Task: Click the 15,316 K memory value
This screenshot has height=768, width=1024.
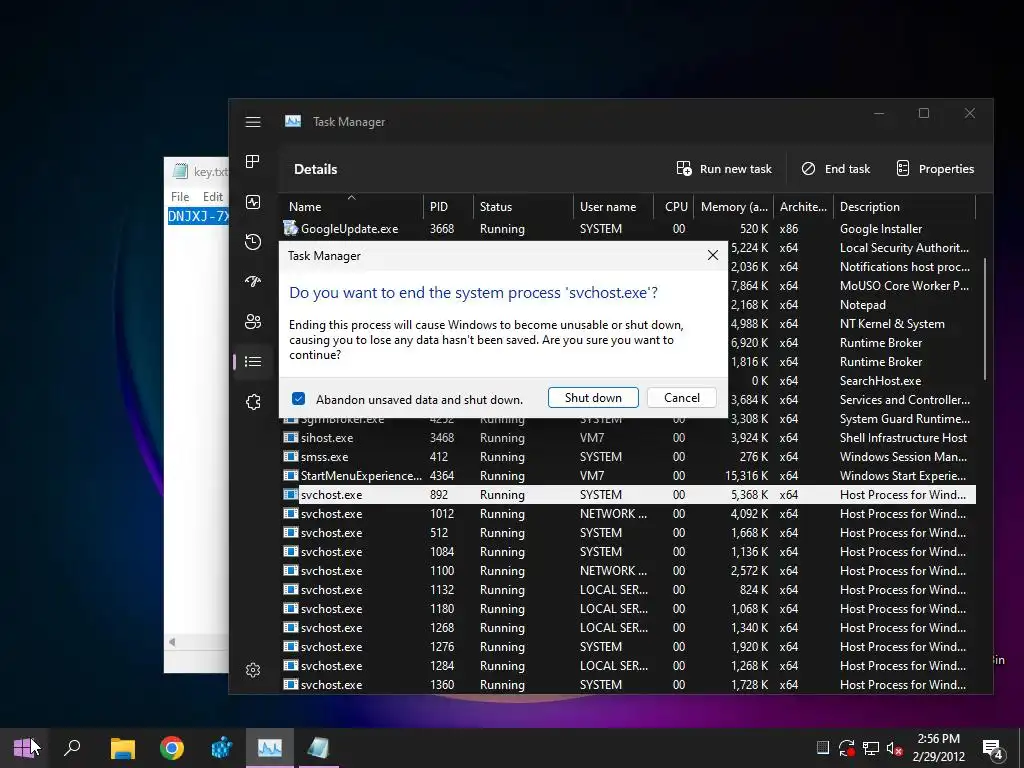Action: point(746,475)
